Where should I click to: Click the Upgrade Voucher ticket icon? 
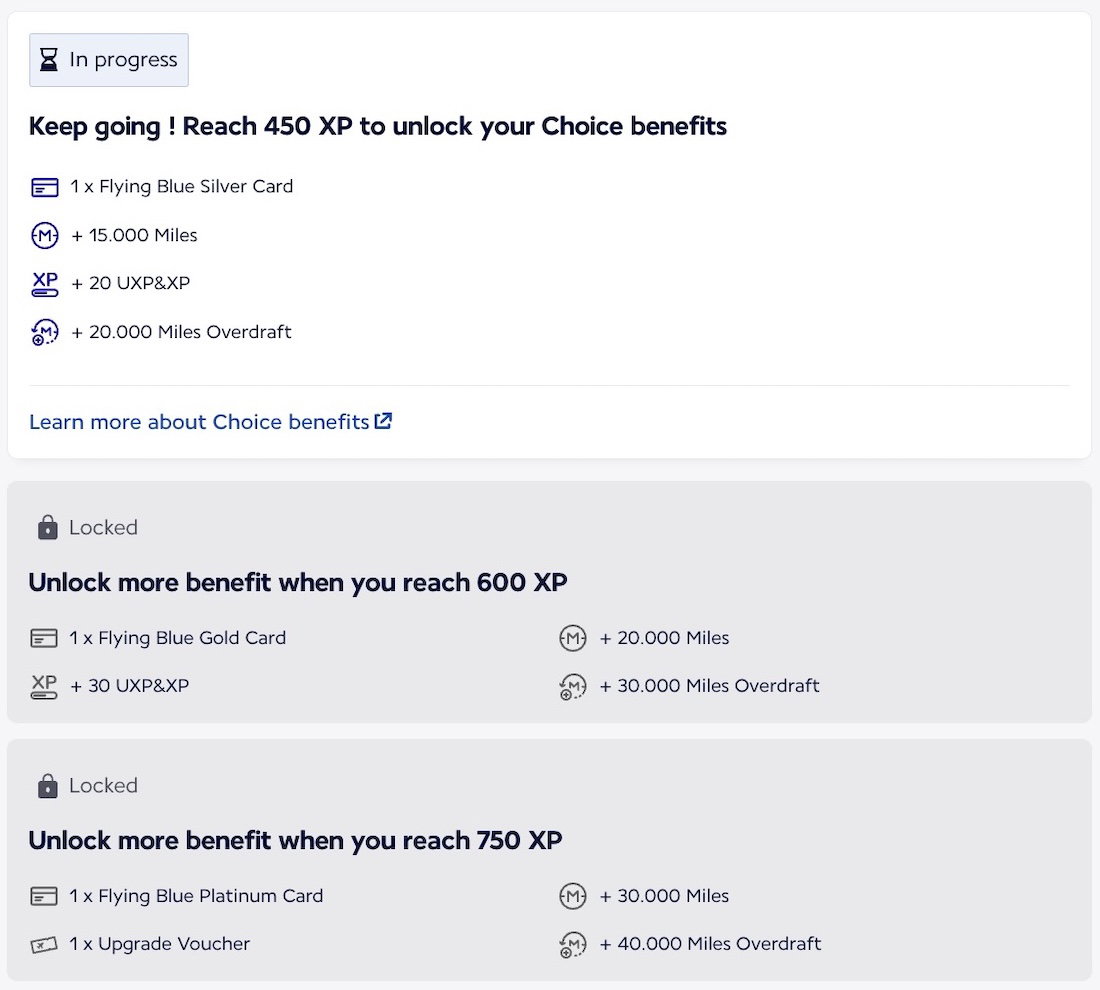[44, 944]
